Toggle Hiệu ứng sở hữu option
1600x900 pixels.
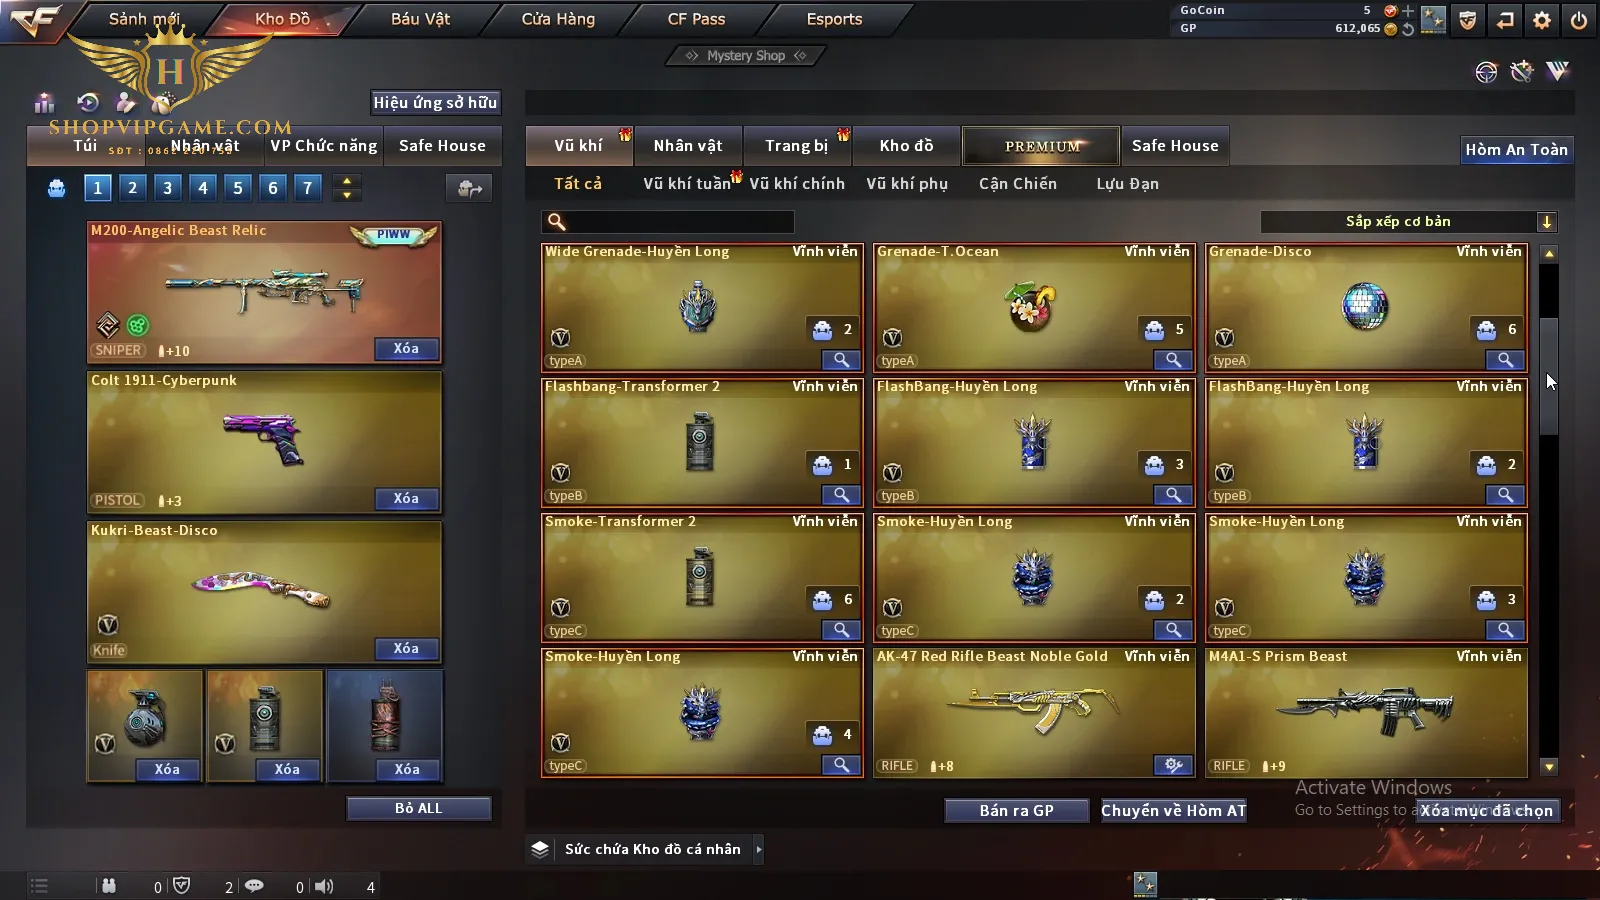coord(435,102)
